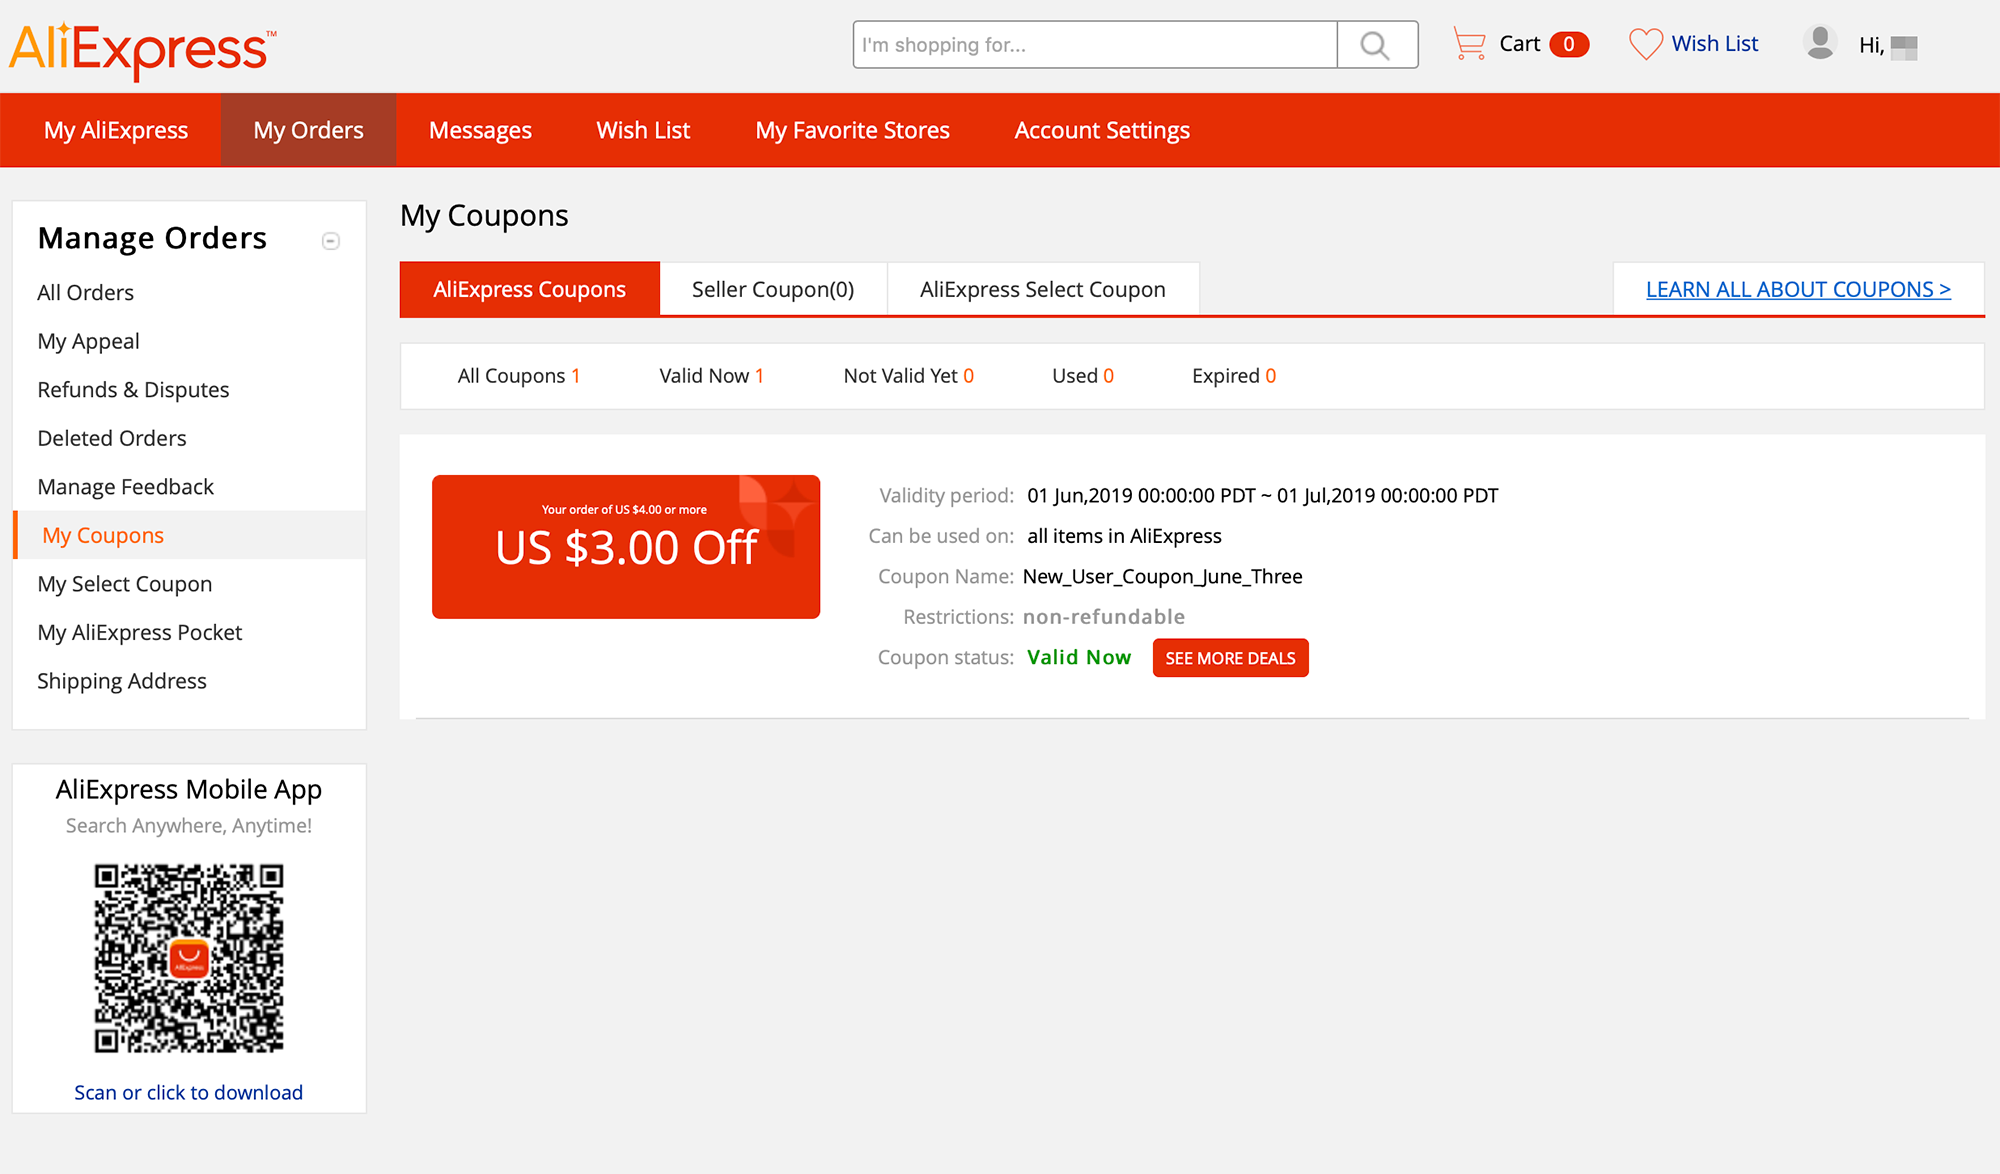Open Refunds & Disputes
This screenshot has height=1174, width=2000.
pyautogui.click(x=133, y=390)
